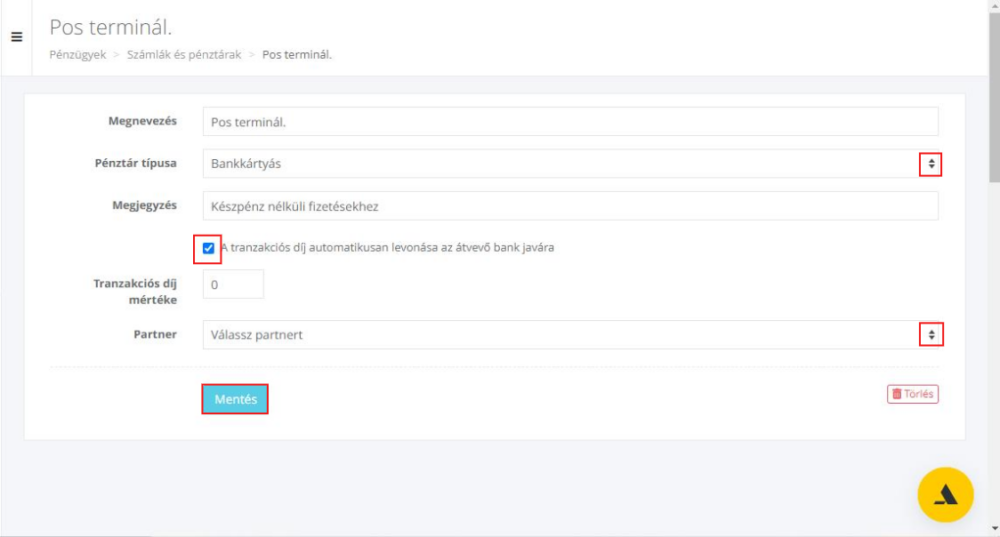1000x537 pixels.
Task: Toggle automatic transaction fee deduction checkbox
Action: (x=209, y=248)
